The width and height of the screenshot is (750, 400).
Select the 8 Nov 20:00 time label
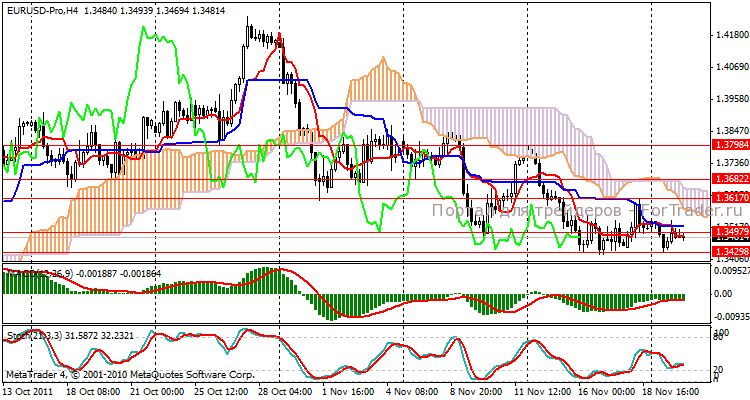click(476, 390)
